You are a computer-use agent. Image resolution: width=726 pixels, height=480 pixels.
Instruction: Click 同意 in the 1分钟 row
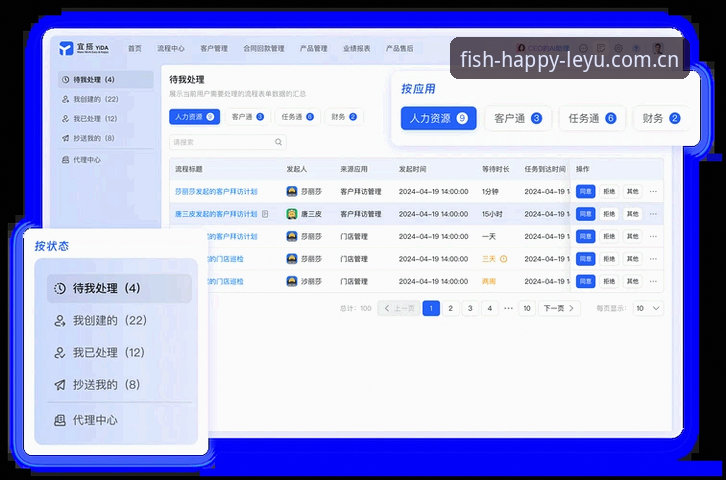[585, 191]
